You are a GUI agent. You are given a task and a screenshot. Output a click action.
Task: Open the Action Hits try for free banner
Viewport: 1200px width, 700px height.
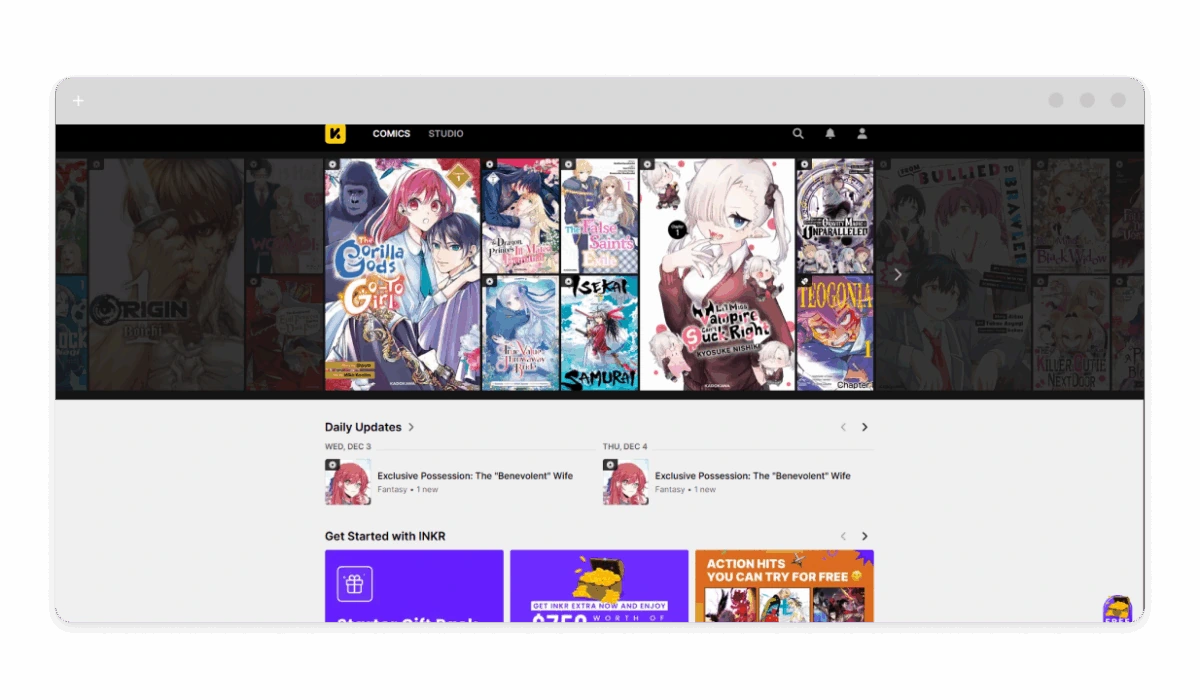coord(784,586)
